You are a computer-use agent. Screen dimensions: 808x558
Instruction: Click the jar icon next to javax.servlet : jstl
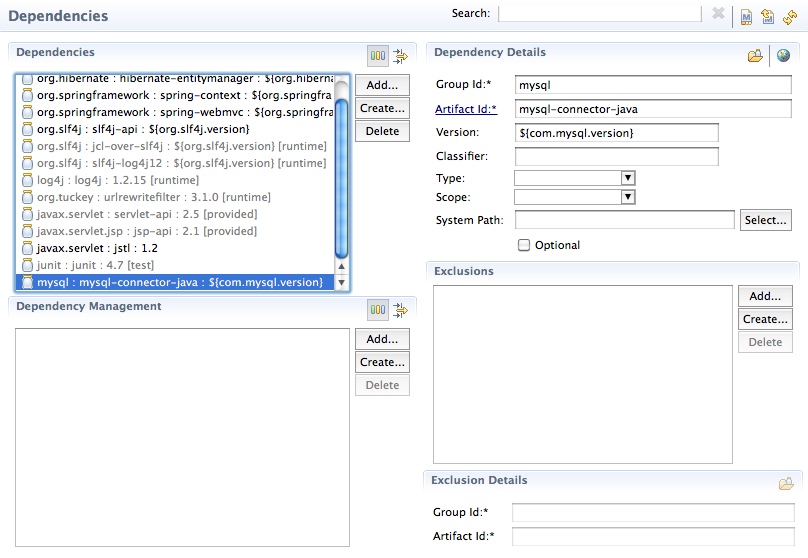[x=28, y=248]
